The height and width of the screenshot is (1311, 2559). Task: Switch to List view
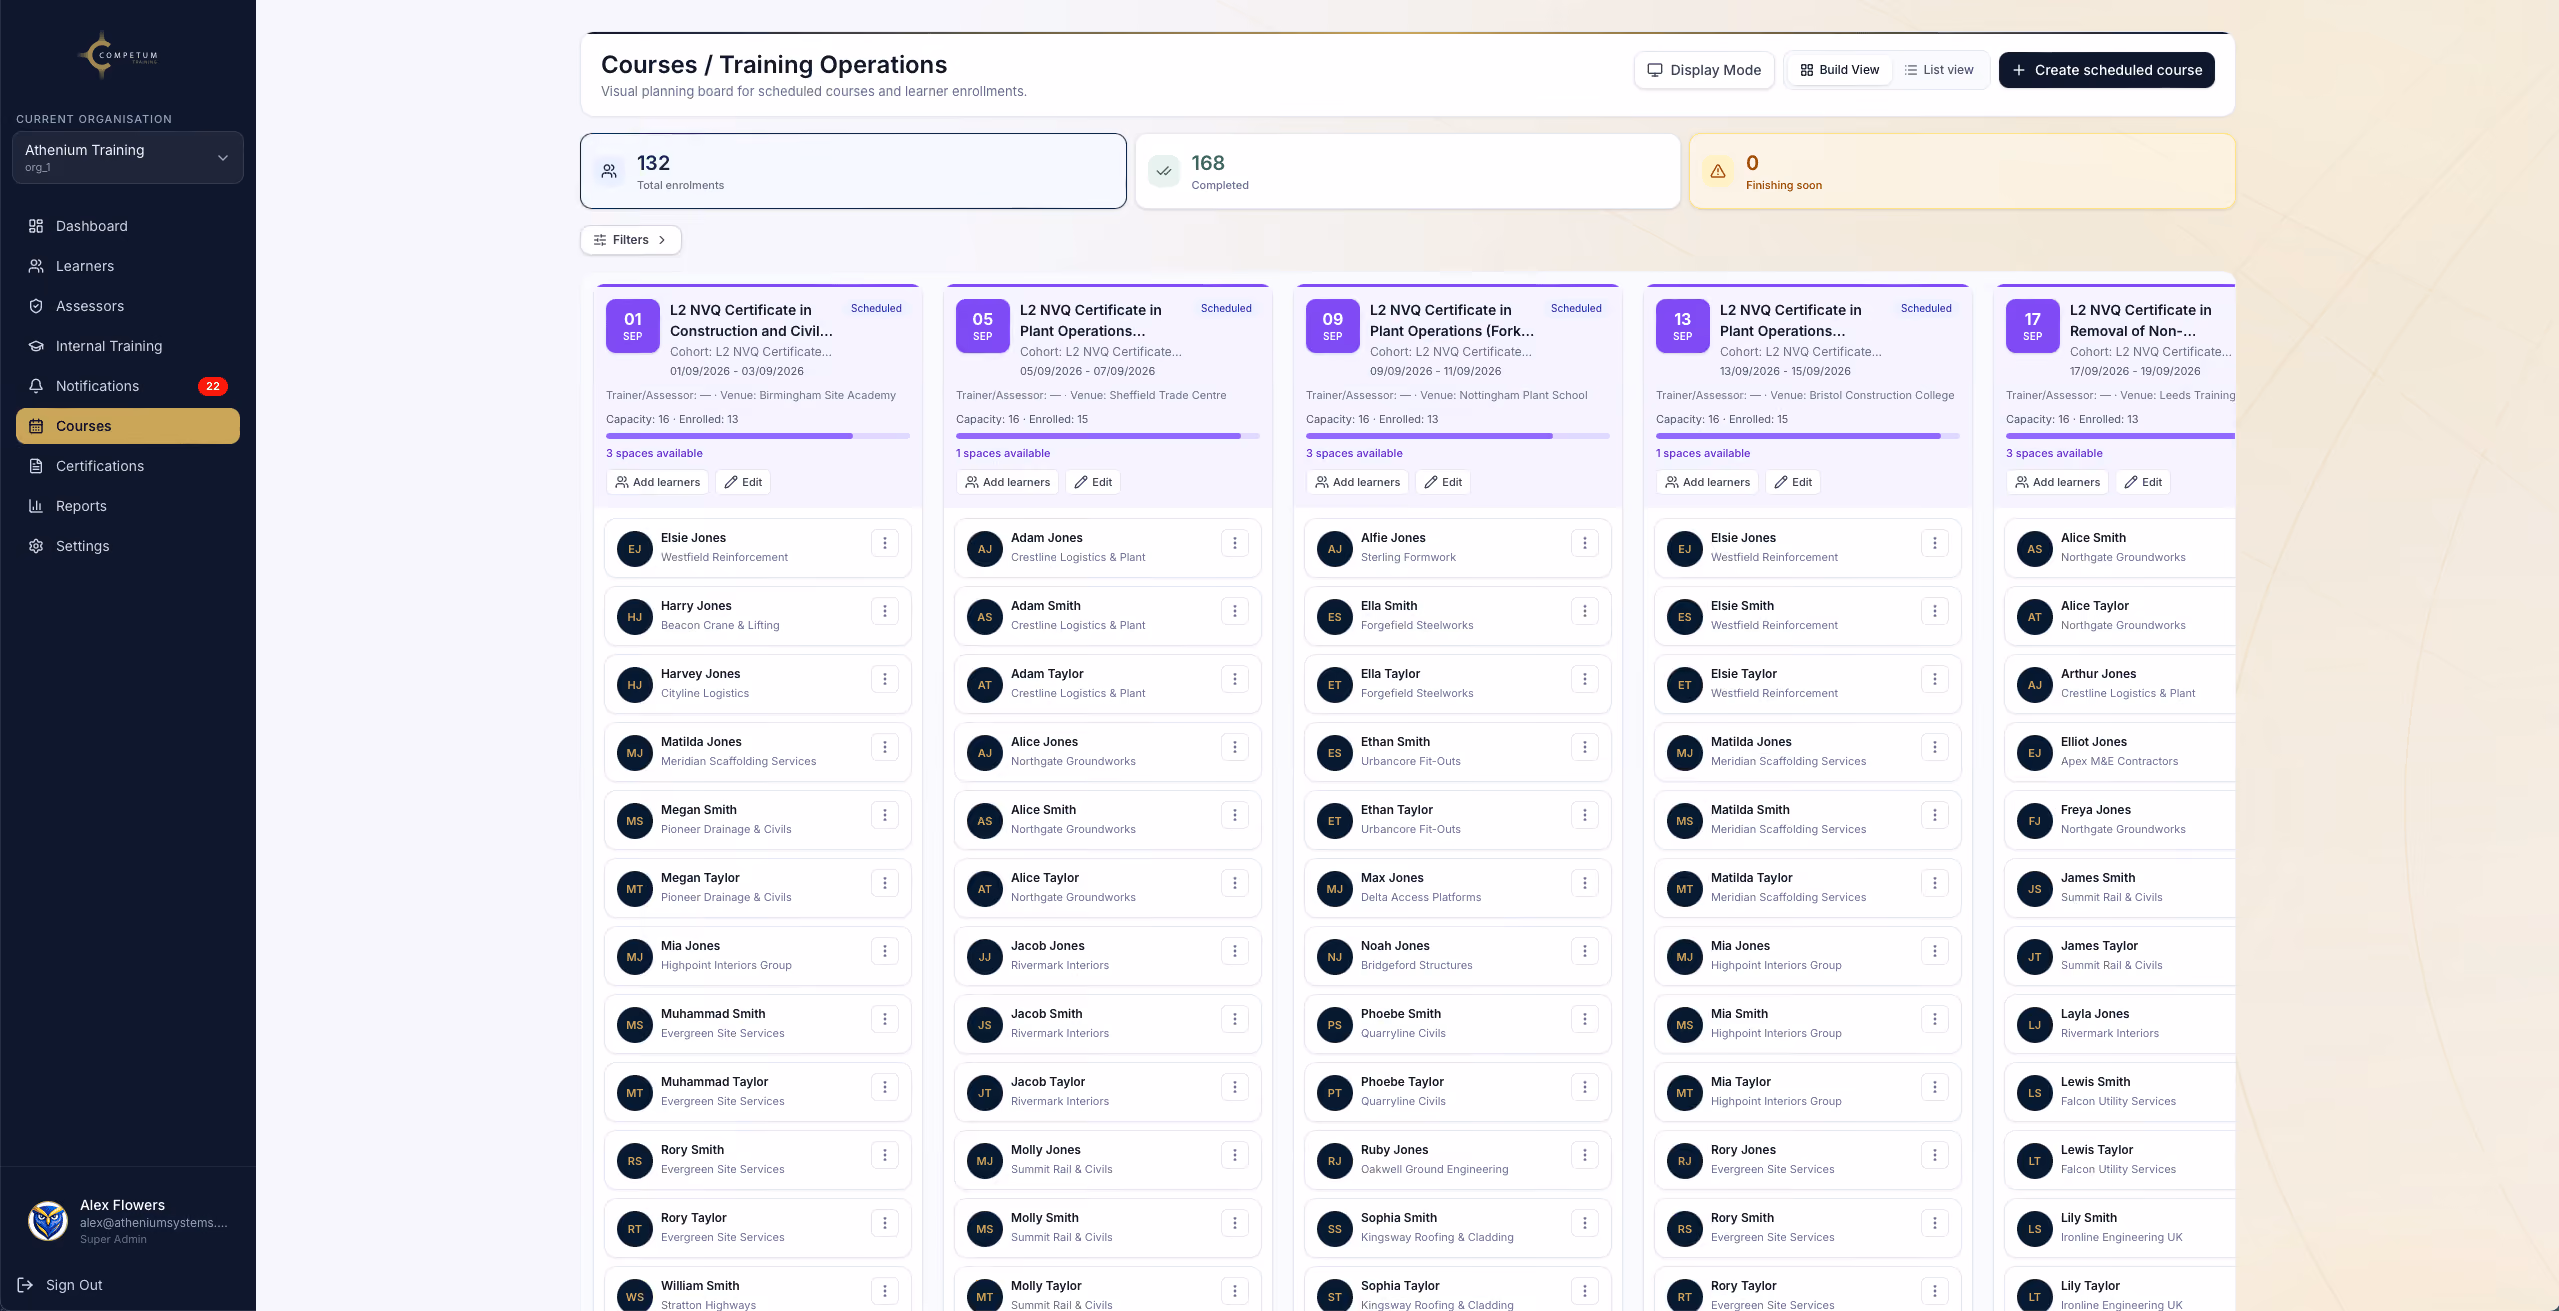pyautogui.click(x=1940, y=70)
